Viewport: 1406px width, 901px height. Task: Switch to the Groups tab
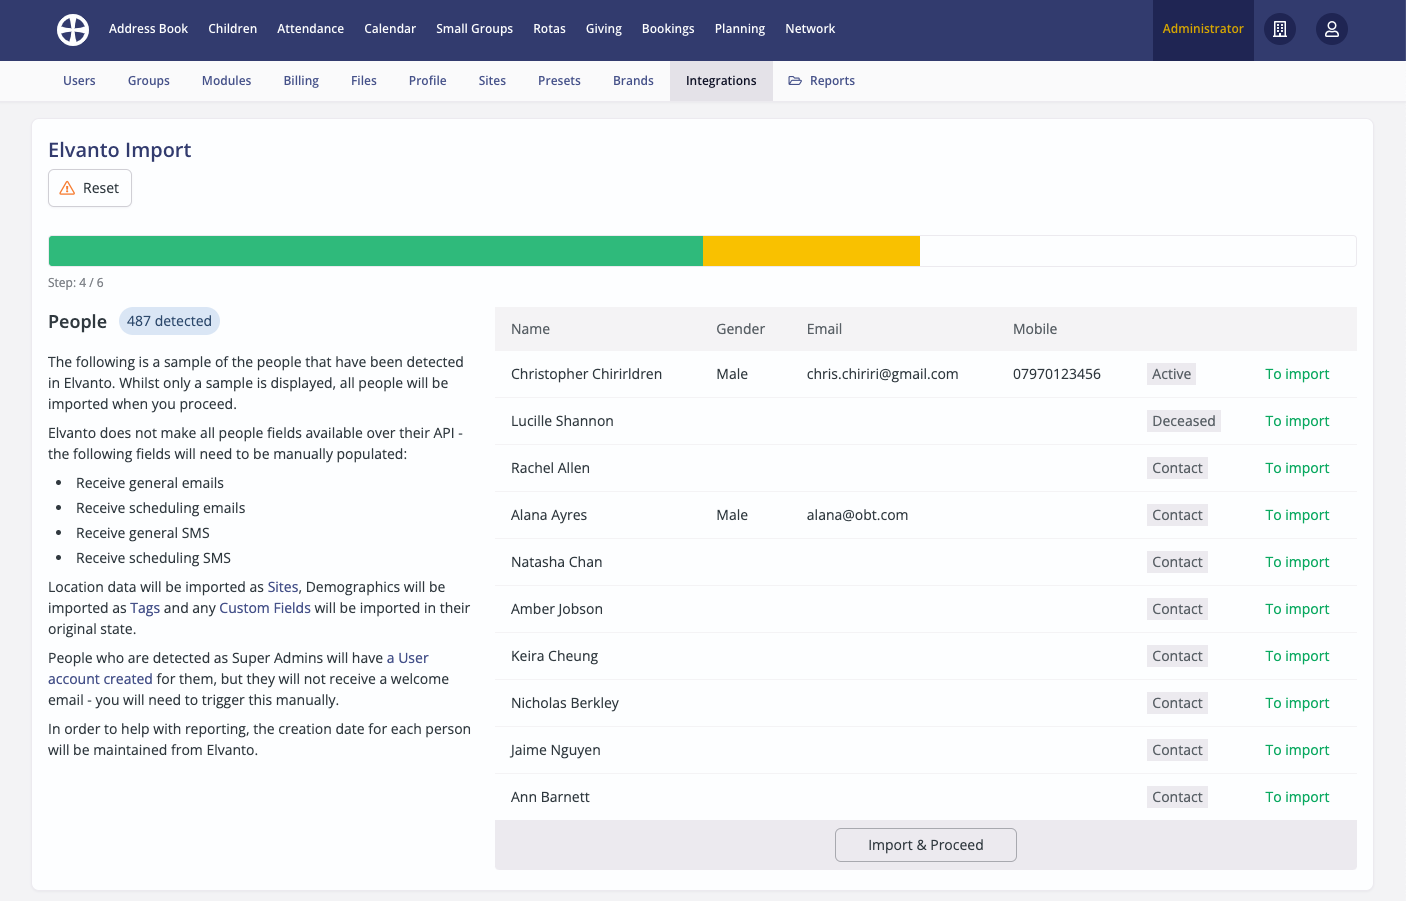pyautogui.click(x=149, y=81)
